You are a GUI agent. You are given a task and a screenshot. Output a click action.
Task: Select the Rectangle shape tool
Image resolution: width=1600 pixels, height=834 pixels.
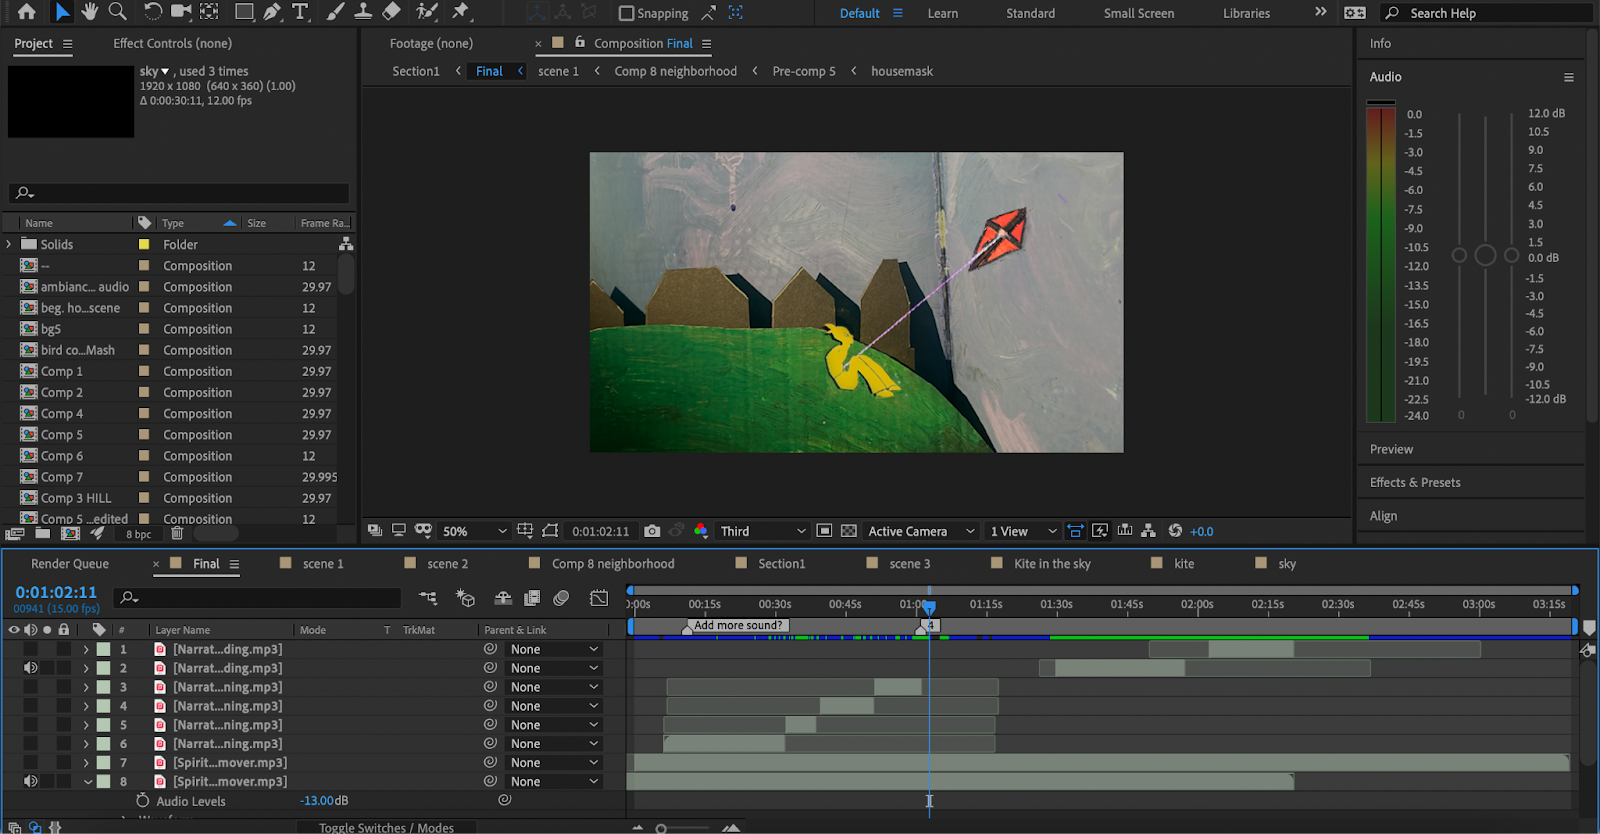244,12
